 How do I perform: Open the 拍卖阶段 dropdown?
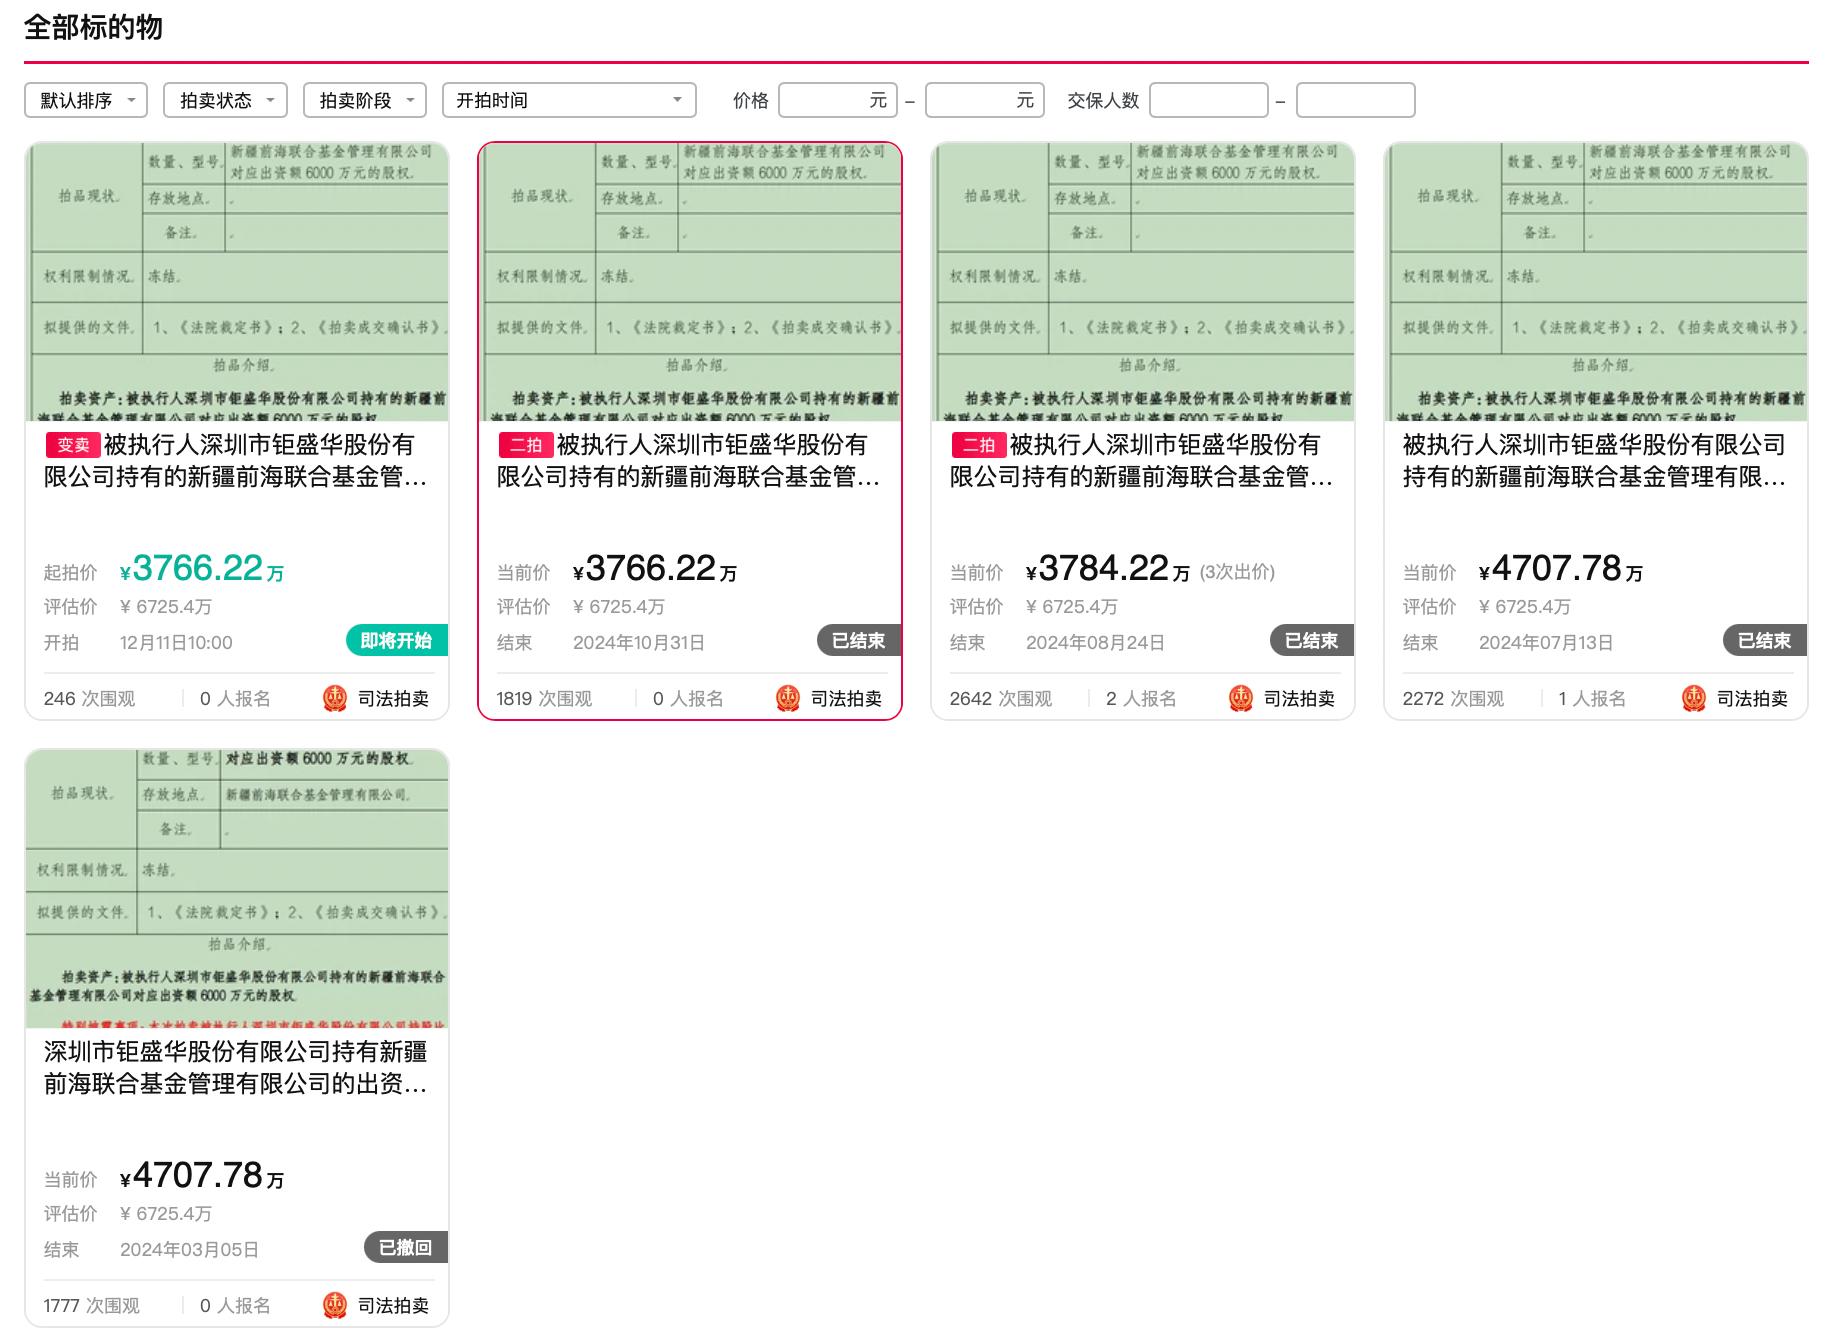363,99
